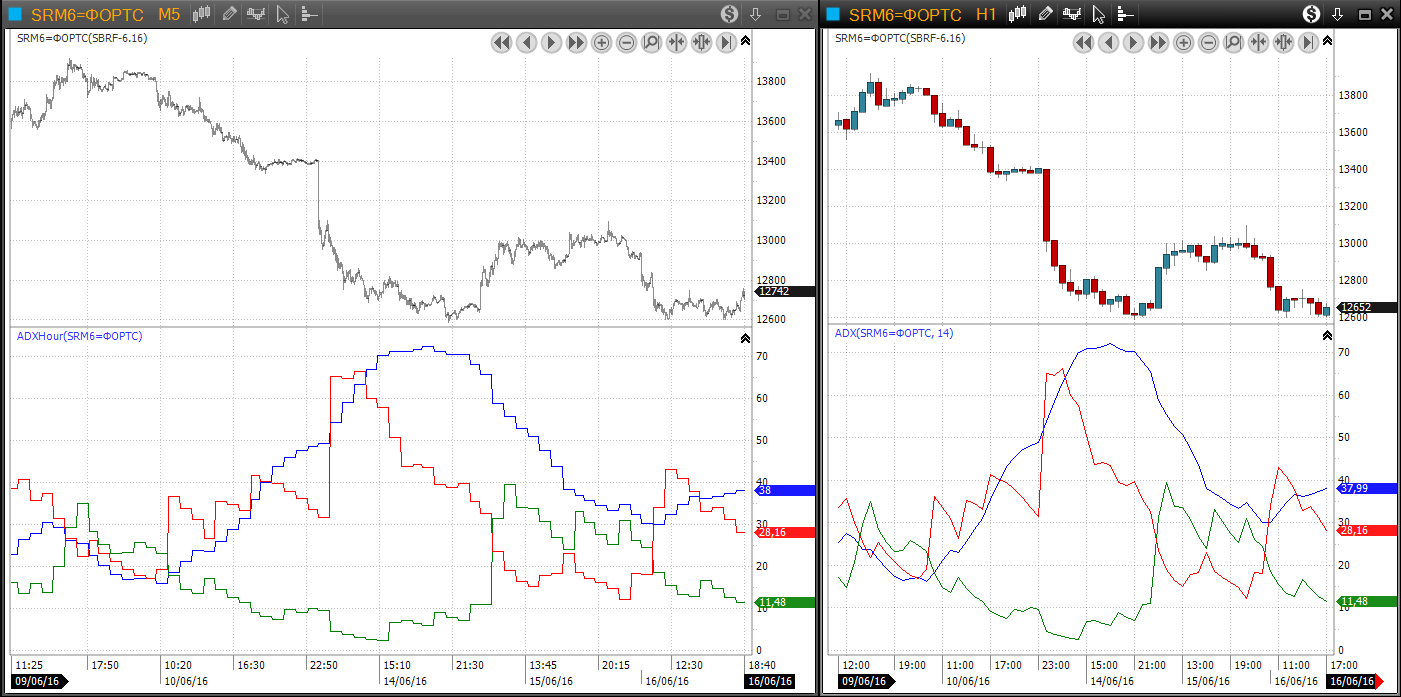Collapse the ADX 14 indicator panel in H1
This screenshot has height=697, width=1401.
pyautogui.click(x=1327, y=335)
